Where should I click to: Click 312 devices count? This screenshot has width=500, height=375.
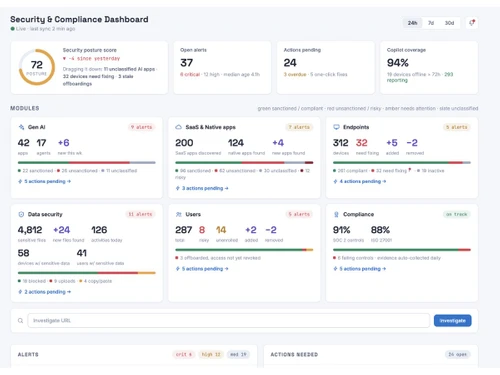340,143
